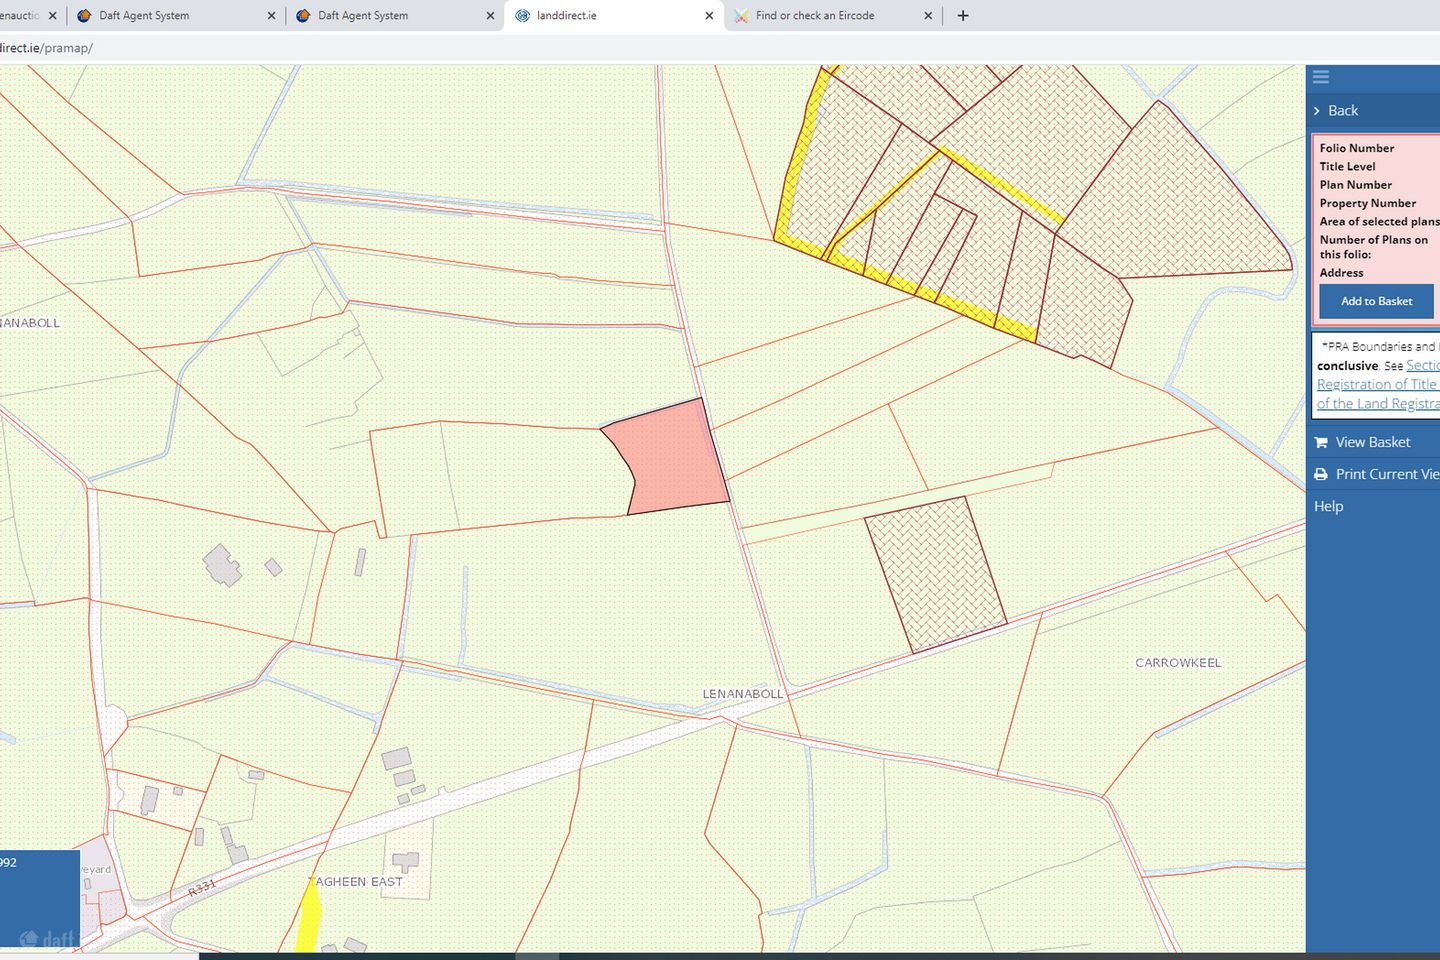This screenshot has width=1440, height=960.
Task: Close the landdirect.ie browser tab
Action: point(709,16)
